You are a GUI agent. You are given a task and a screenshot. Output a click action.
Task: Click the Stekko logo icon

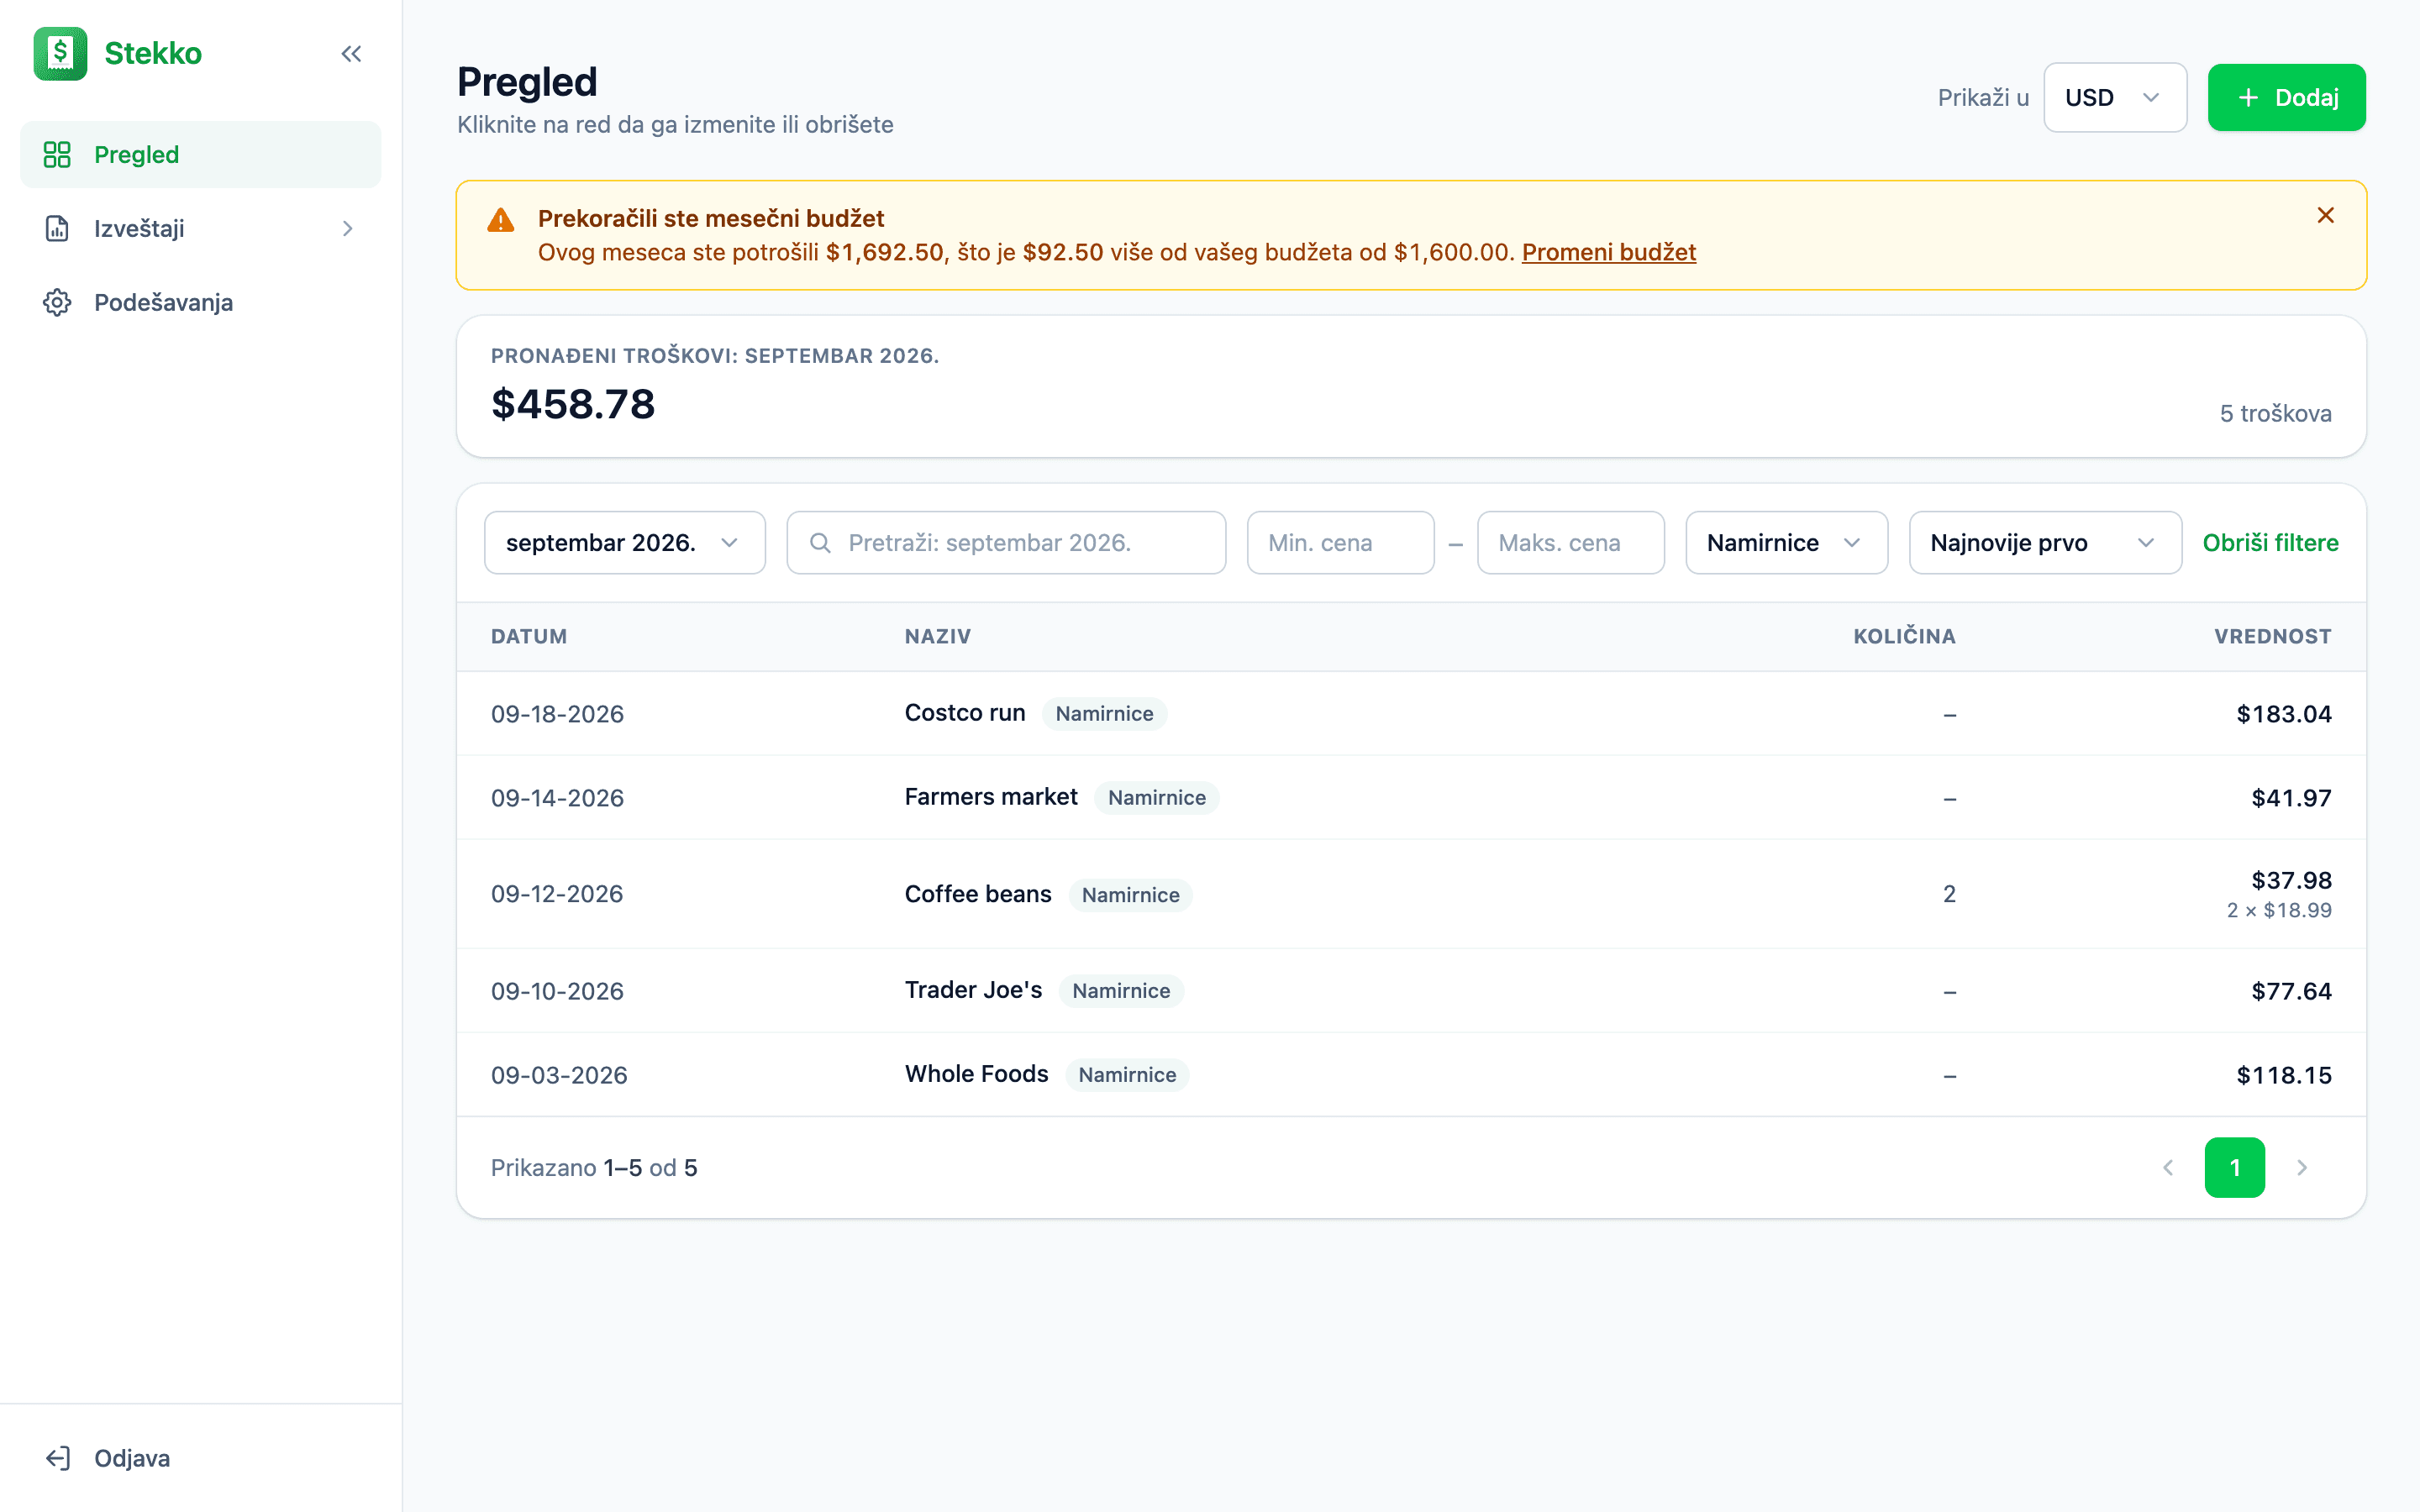60,53
